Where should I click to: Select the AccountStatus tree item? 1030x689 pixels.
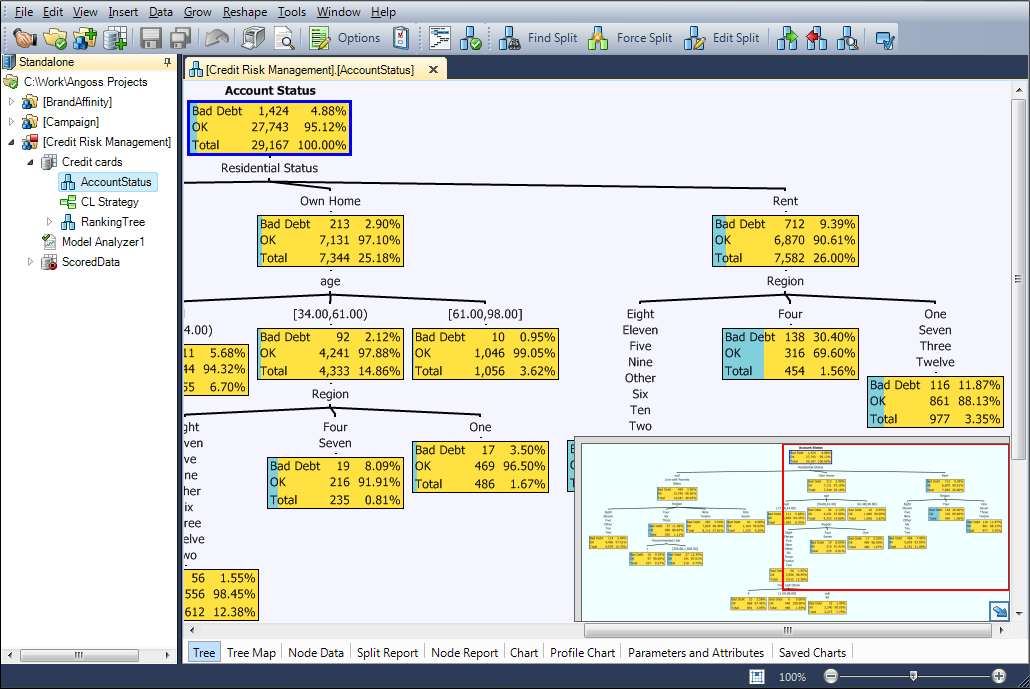116,182
